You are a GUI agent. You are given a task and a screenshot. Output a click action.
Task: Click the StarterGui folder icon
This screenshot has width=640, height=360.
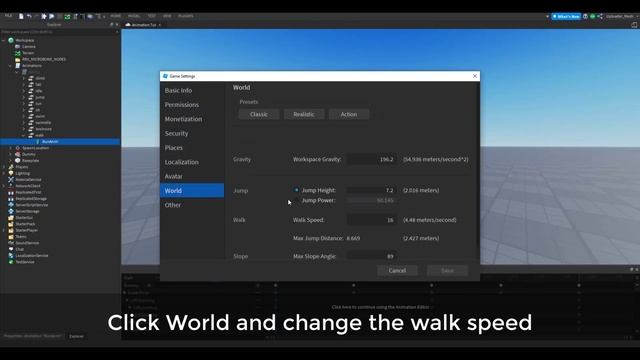coord(11,218)
